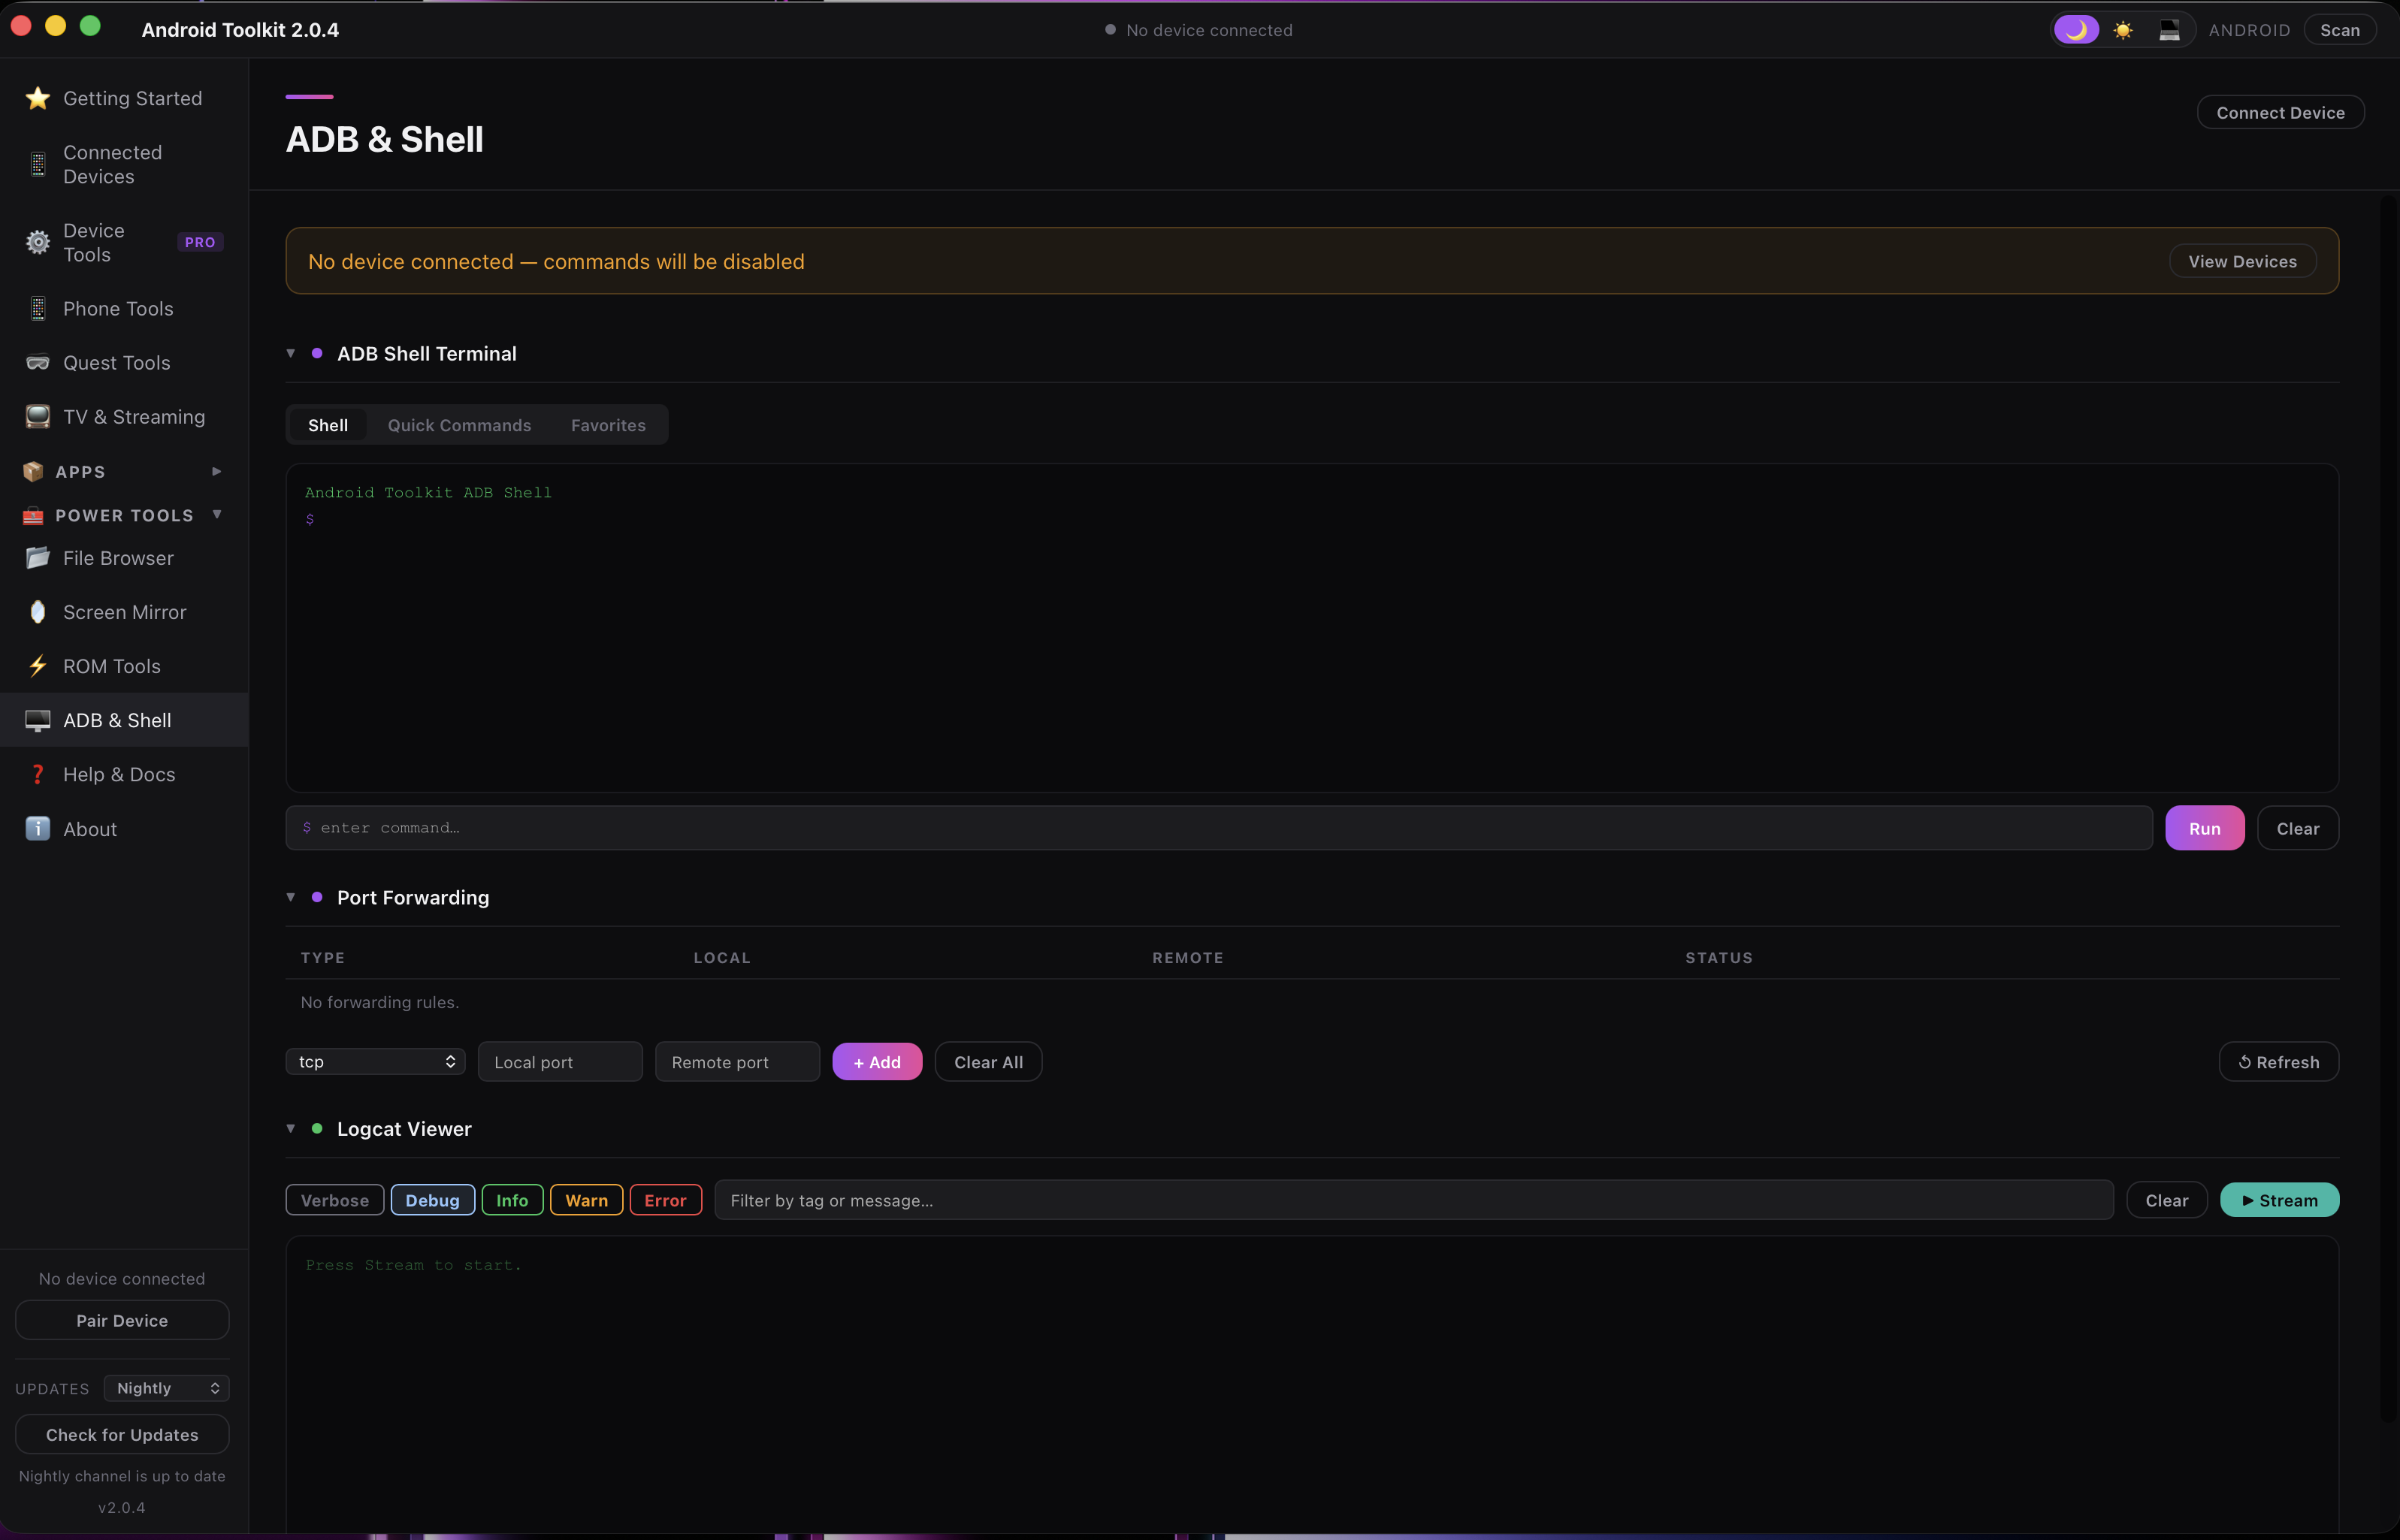The width and height of the screenshot is (2400, 1540).
Task: Click the Stream button in Logcat Viewer
Action: [x=2280, y=1200]
